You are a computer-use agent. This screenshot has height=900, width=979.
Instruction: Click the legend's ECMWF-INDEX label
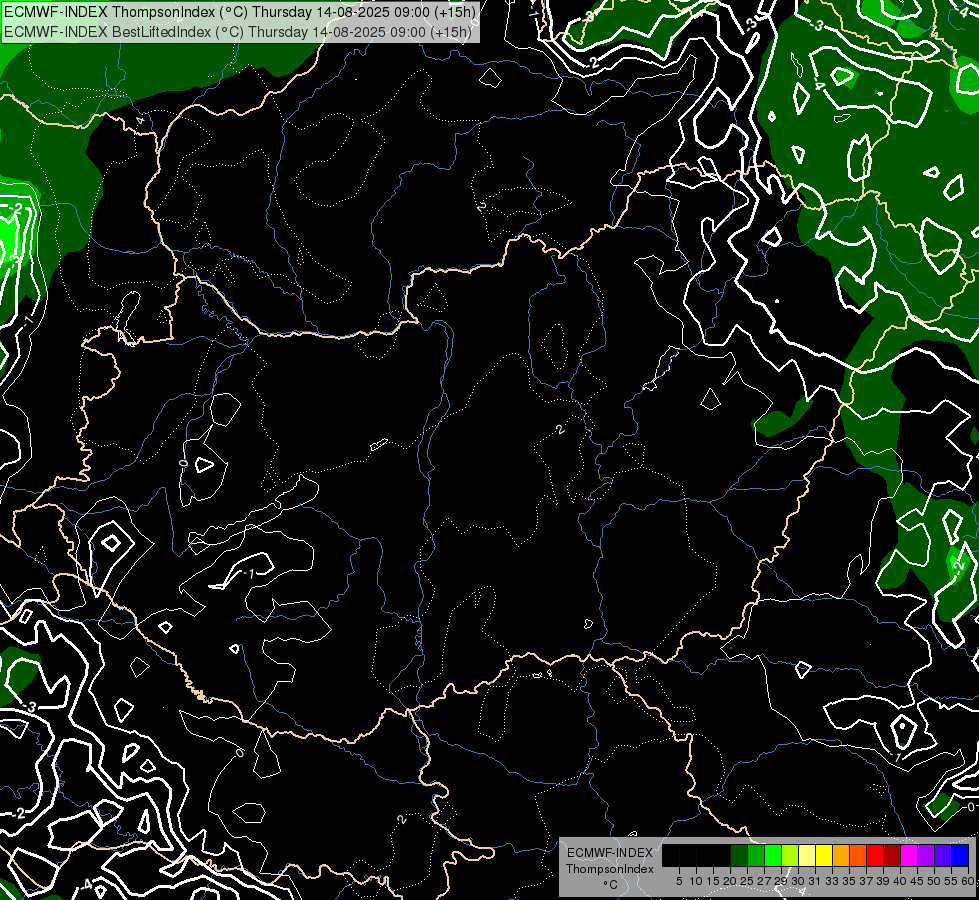coord(610,853)
